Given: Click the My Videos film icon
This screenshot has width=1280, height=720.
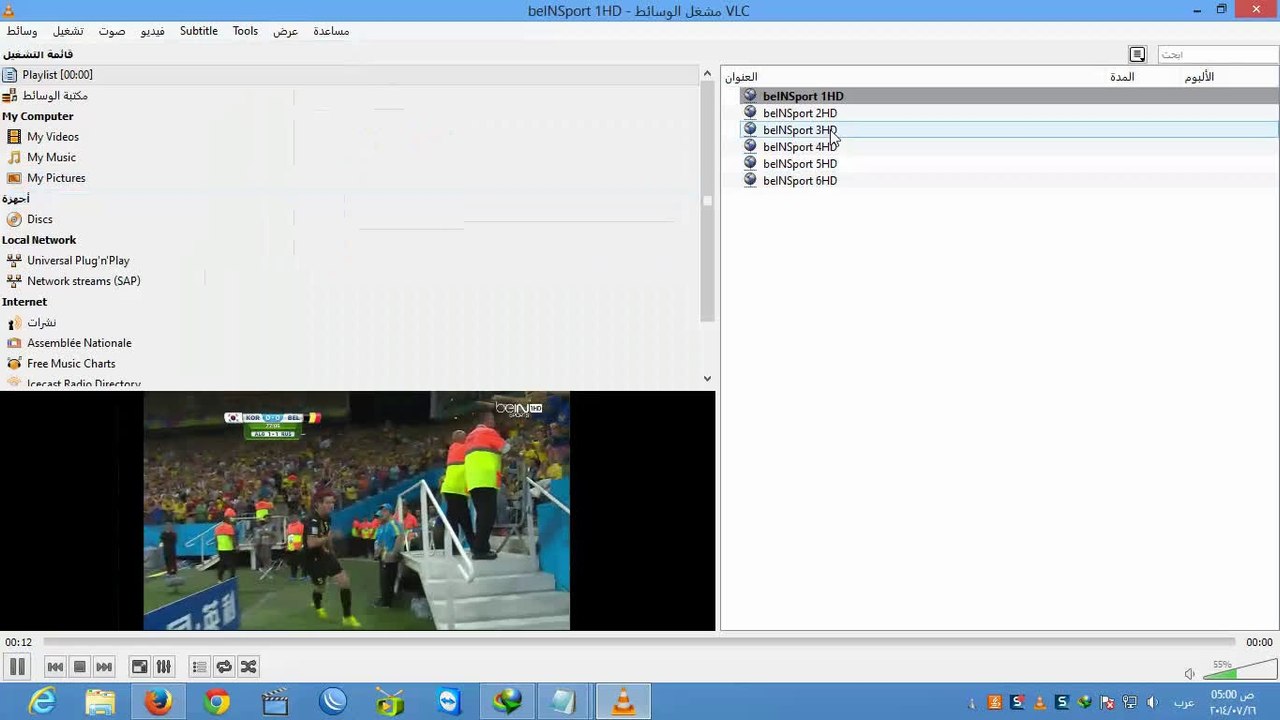Looking at the screenshot, I should click(14, 137).
